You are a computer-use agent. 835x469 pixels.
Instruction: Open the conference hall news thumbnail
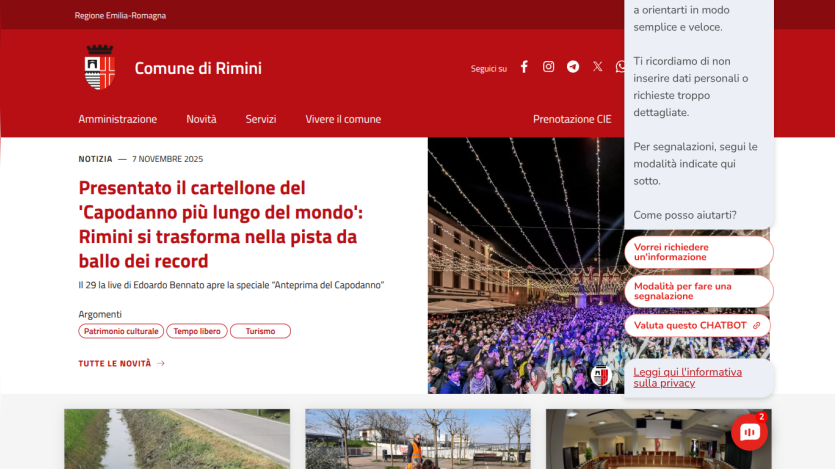pyautogui.click(x=659, y=439)
